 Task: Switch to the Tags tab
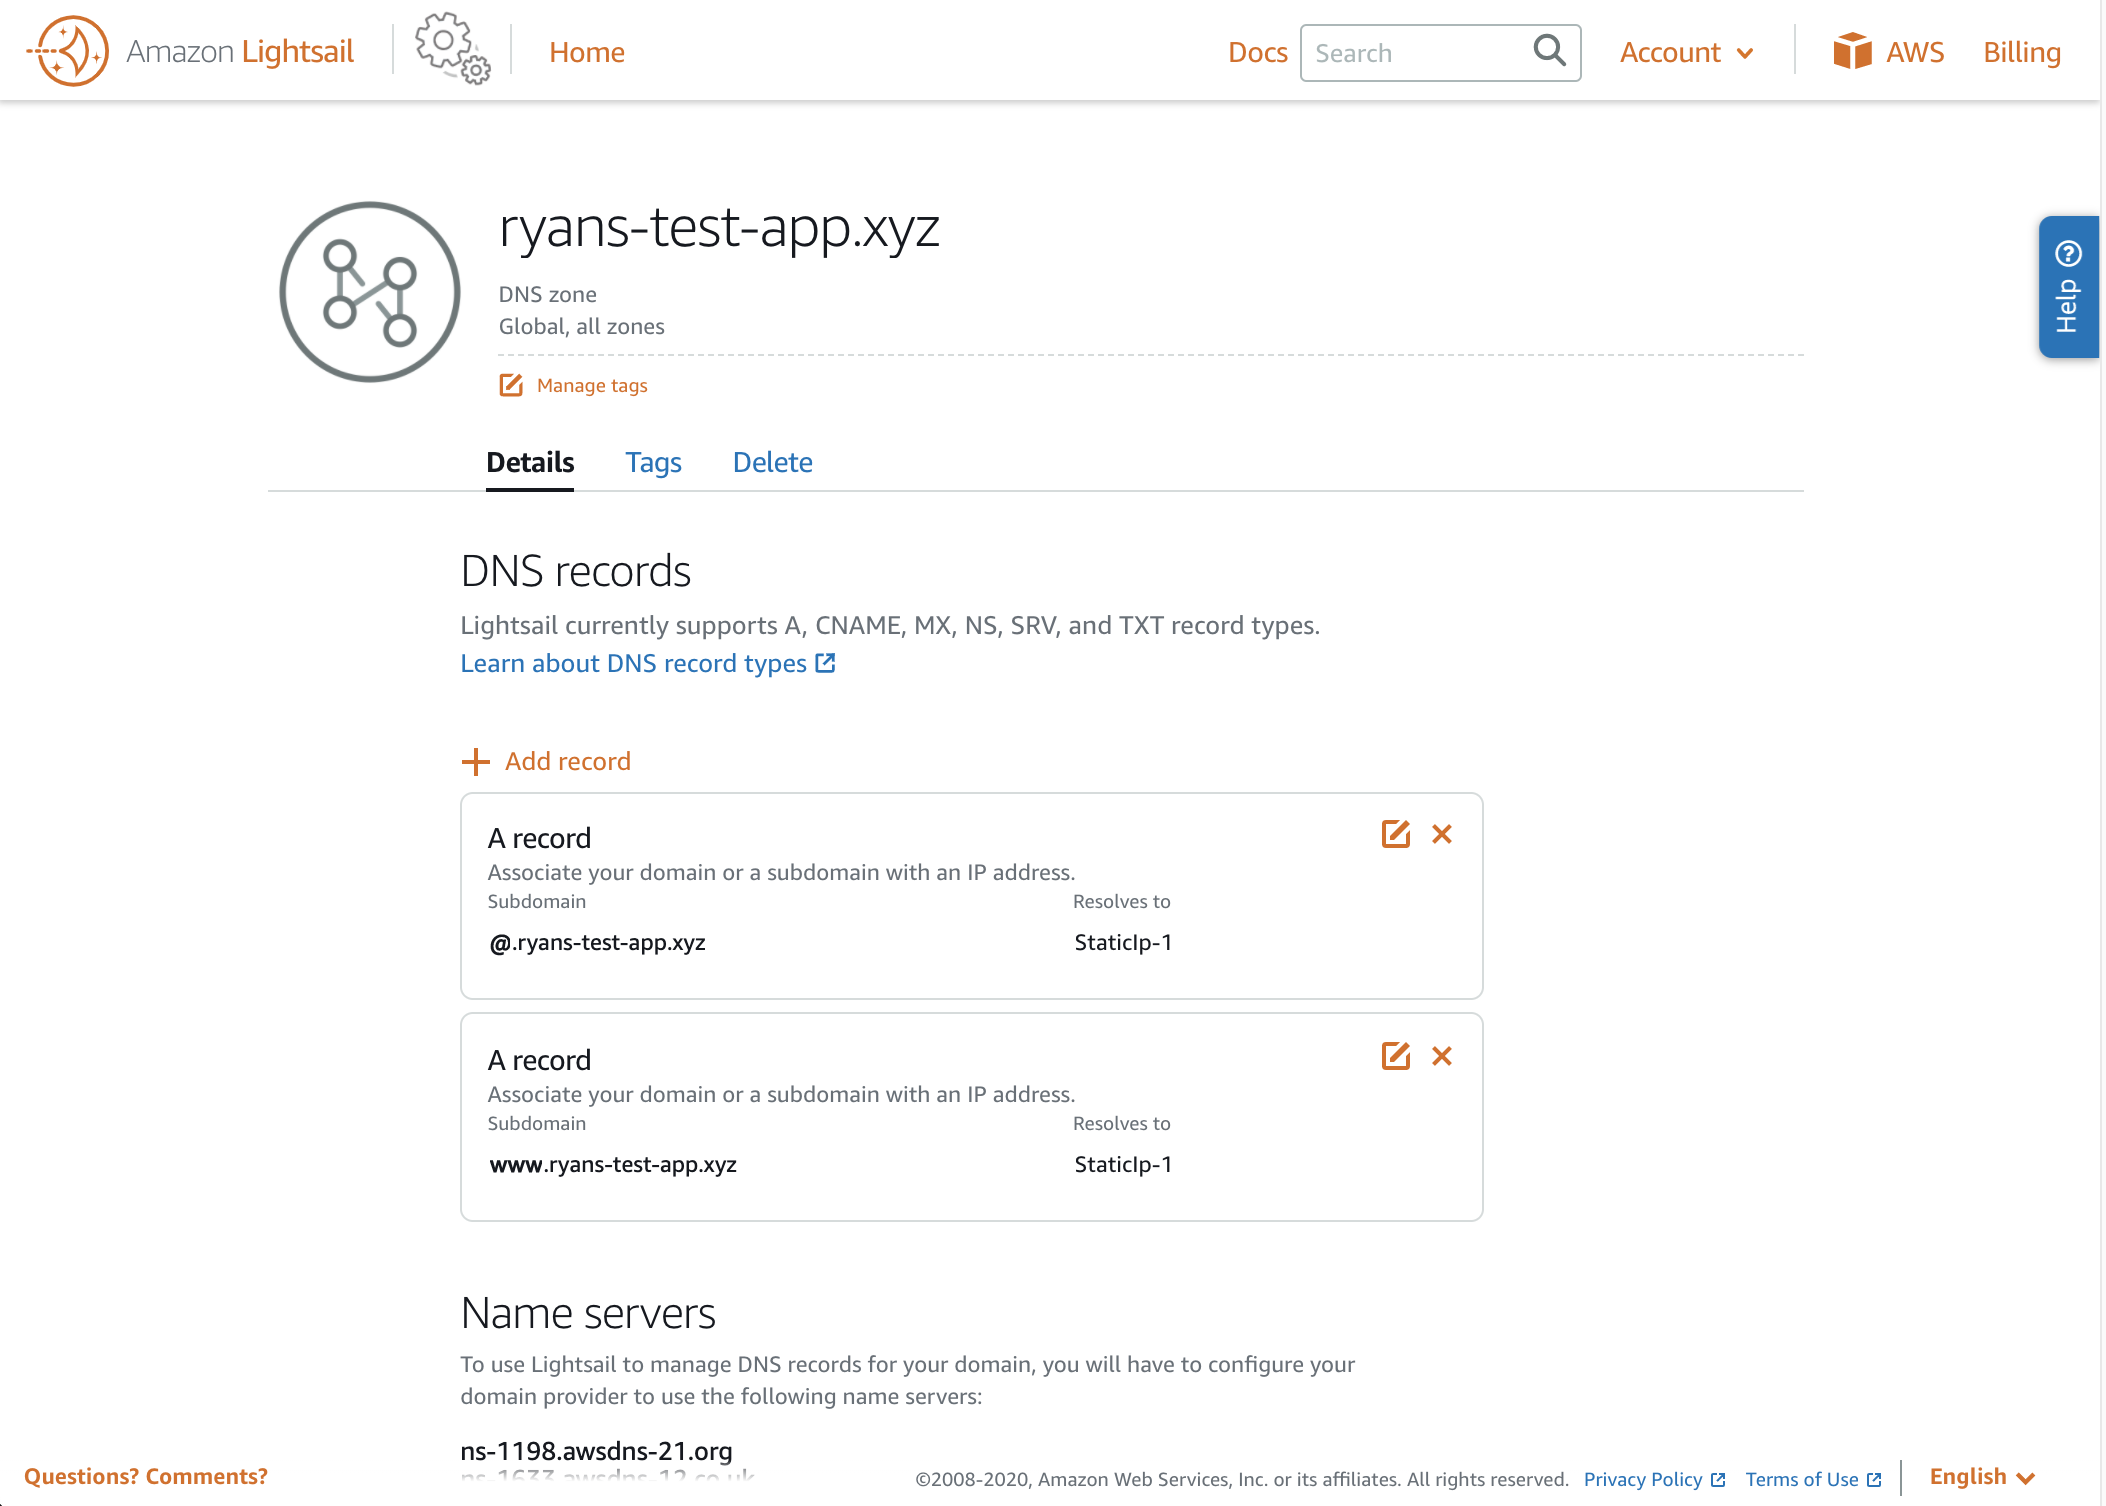point(653,462)
